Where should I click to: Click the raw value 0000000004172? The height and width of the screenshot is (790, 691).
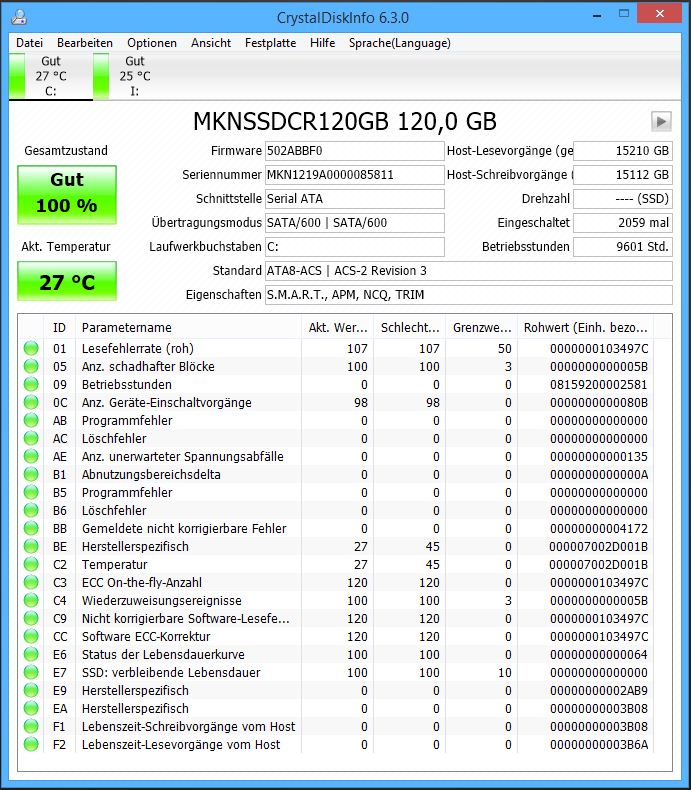click(598, 529)
